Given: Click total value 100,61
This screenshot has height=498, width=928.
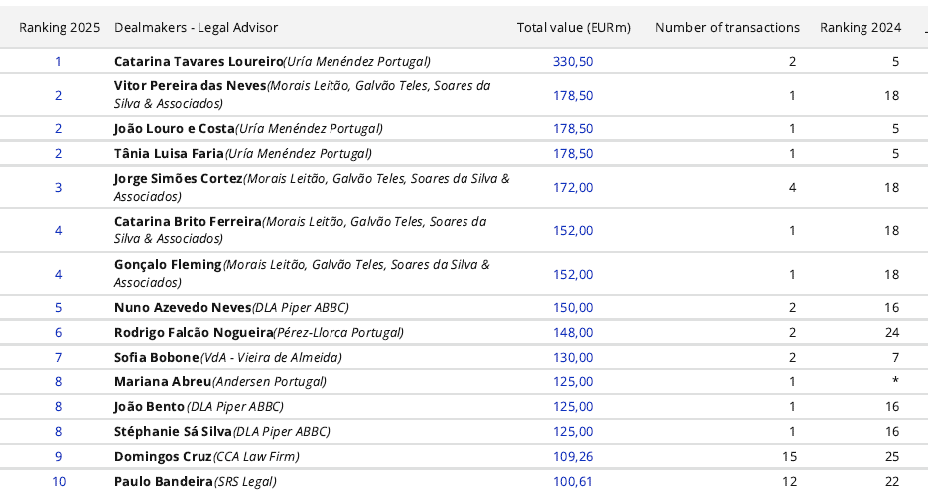Looking at the screenshot, I should tap(573, 481).
